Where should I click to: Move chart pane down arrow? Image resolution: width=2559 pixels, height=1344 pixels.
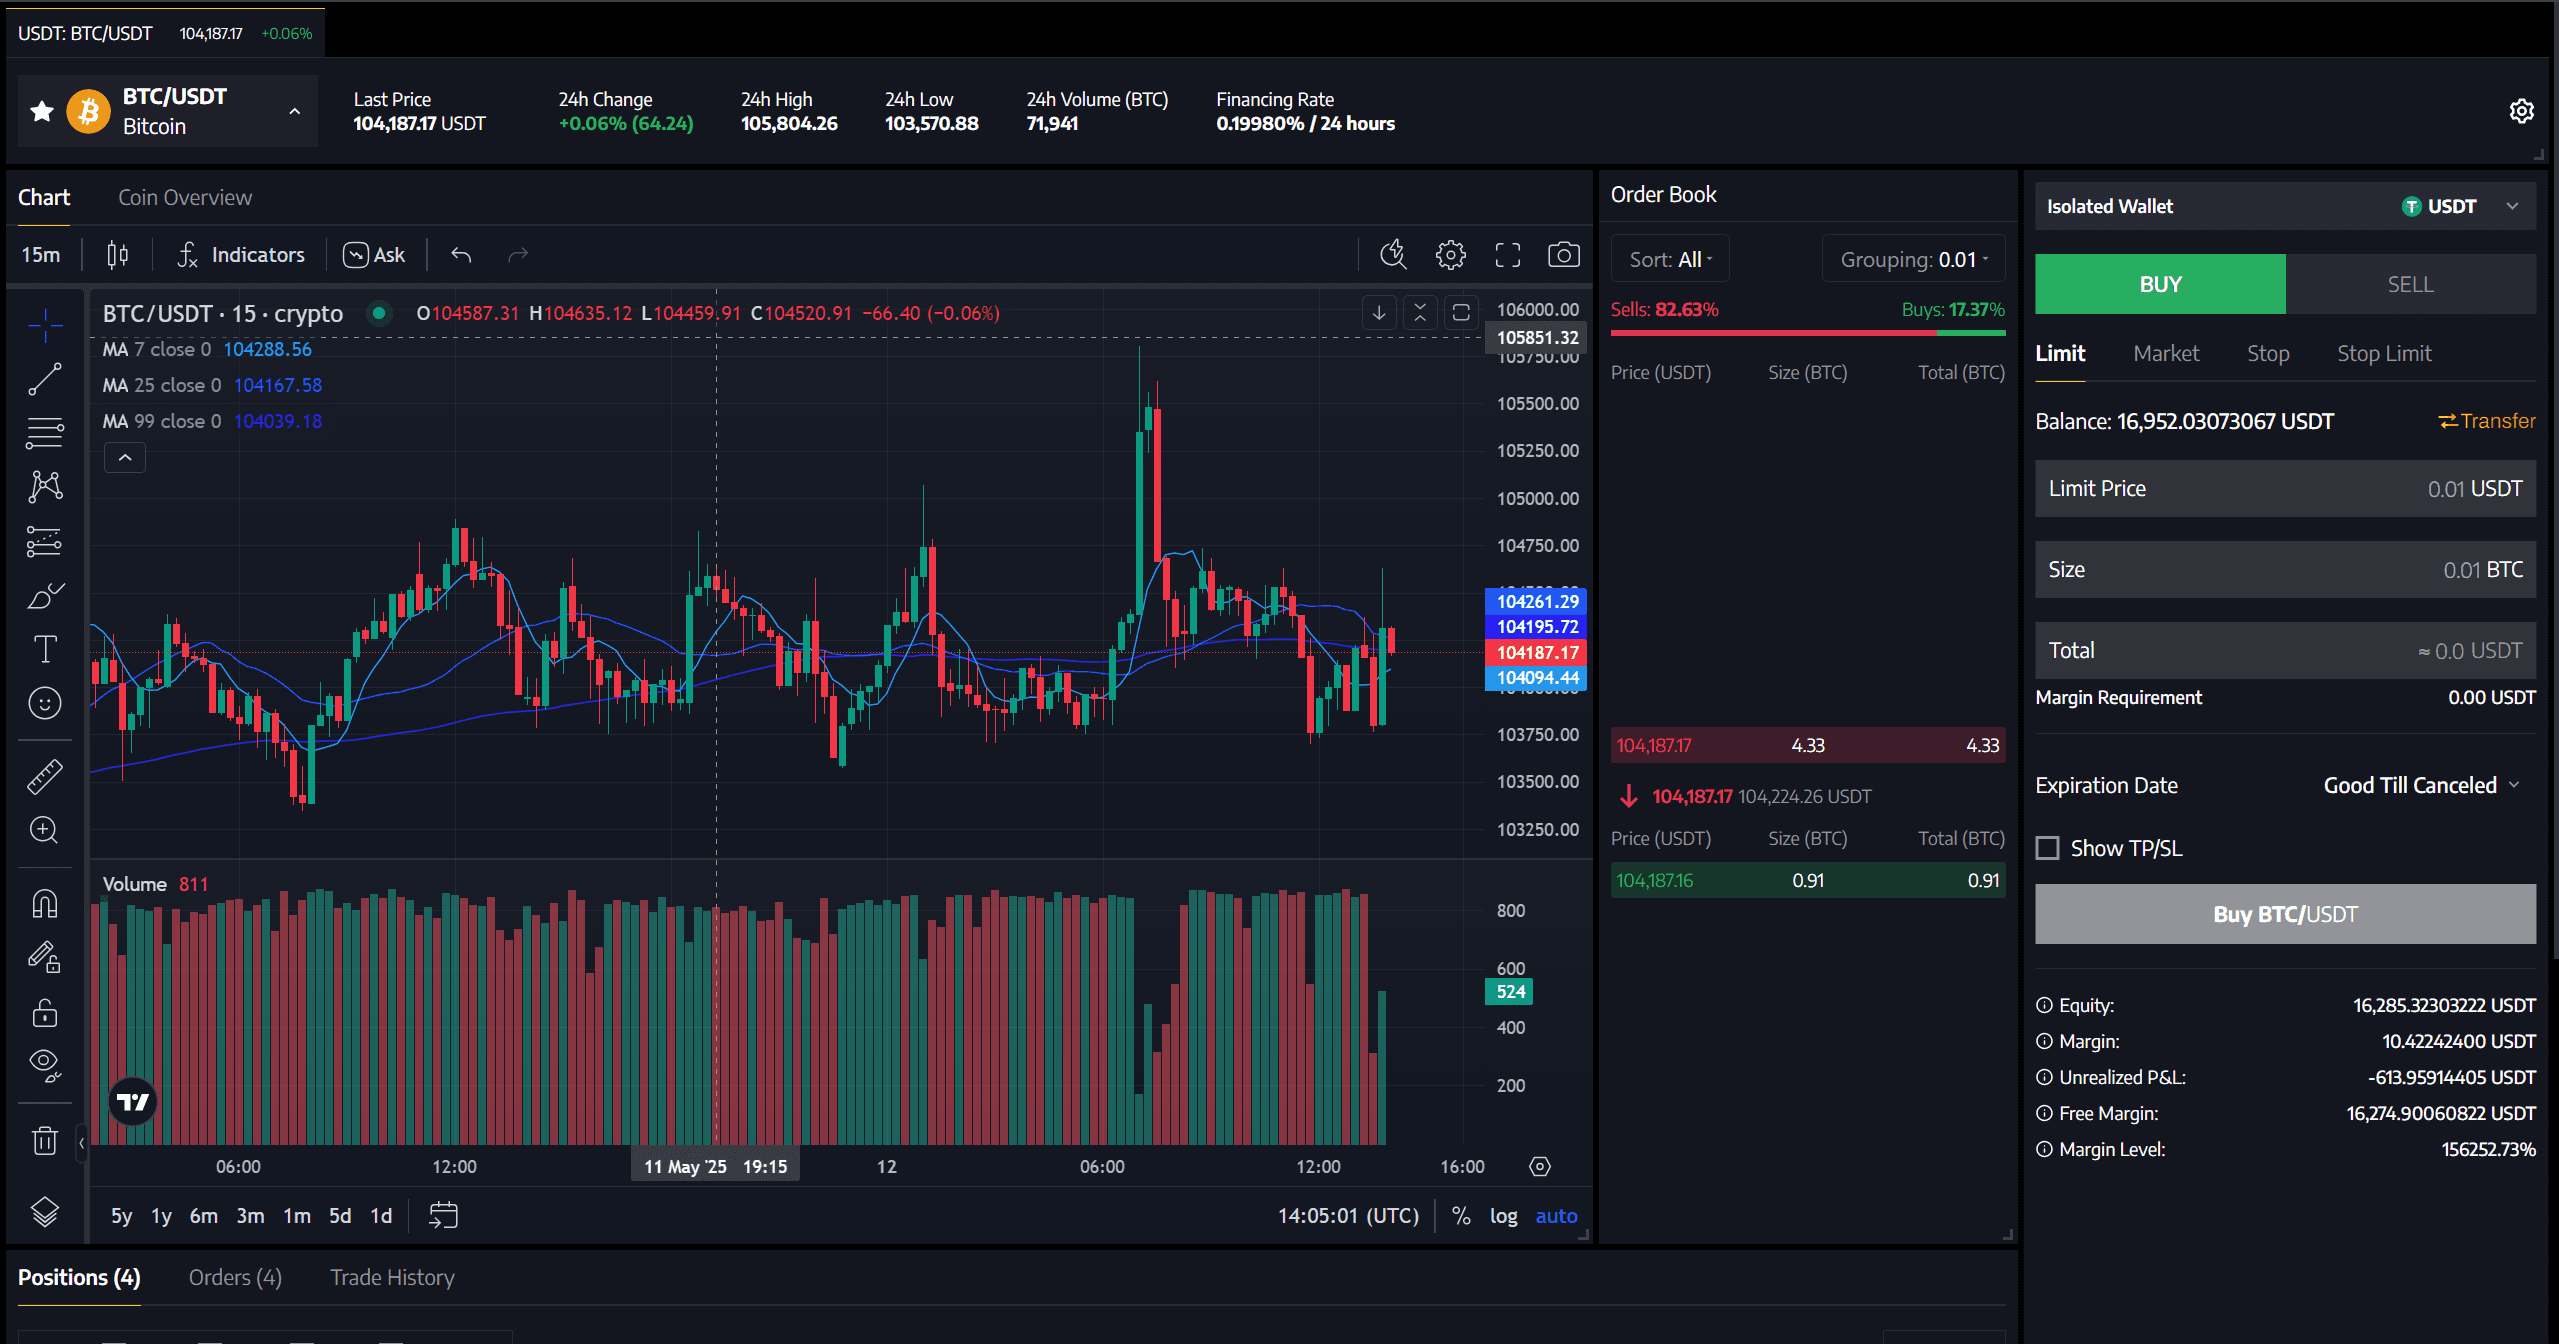pyautogui.click(x=1379, y=313)
